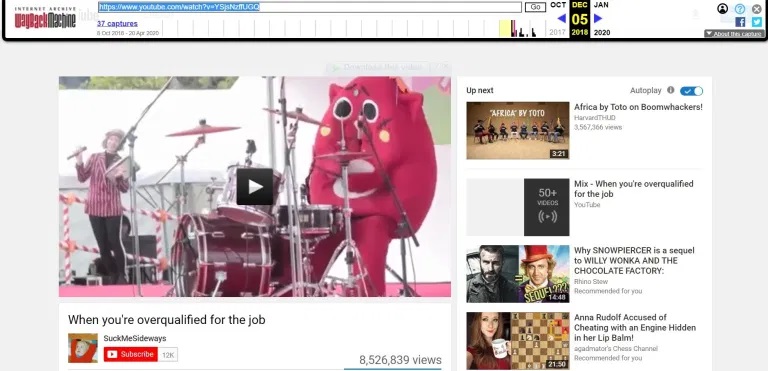Screen dimensions: 768x371
Task: Subscribe to SuckMeSideways channel
Action: (130, 354)
